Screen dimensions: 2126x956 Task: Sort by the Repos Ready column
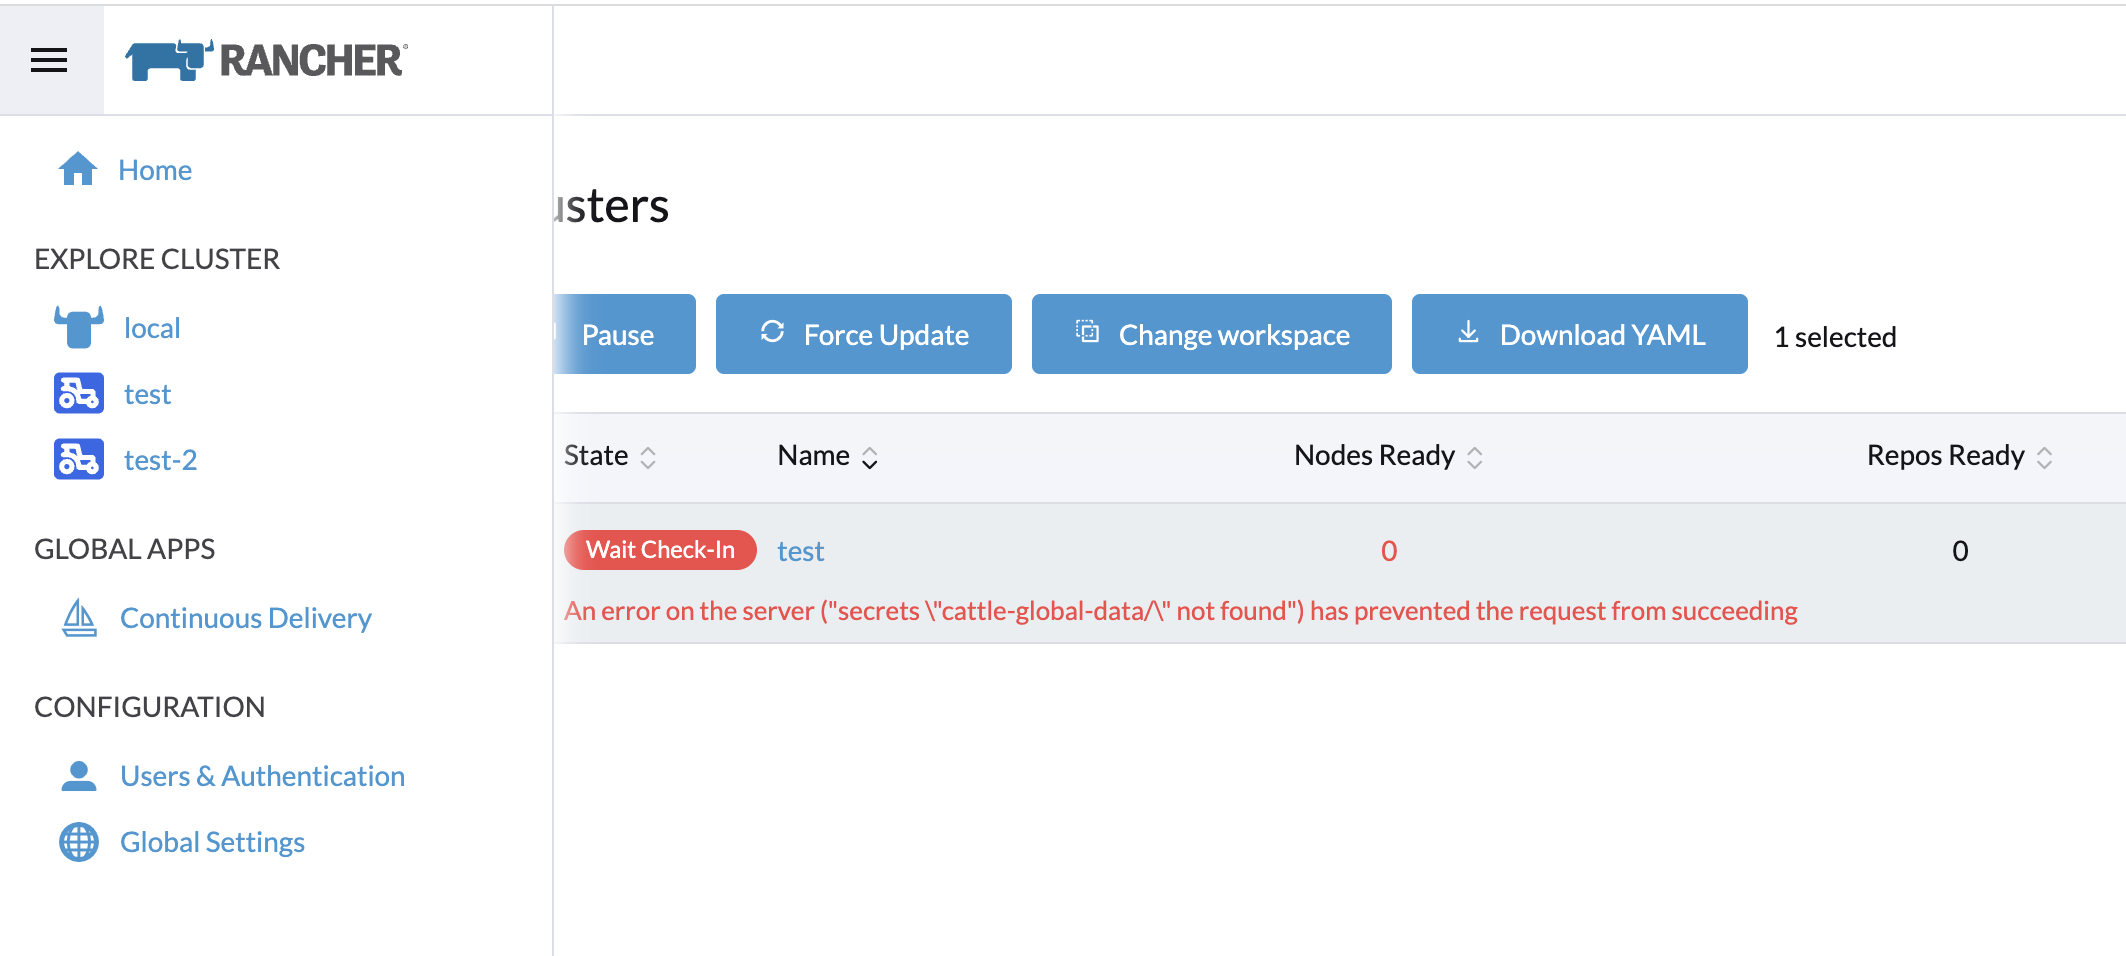click(1960, 456)
